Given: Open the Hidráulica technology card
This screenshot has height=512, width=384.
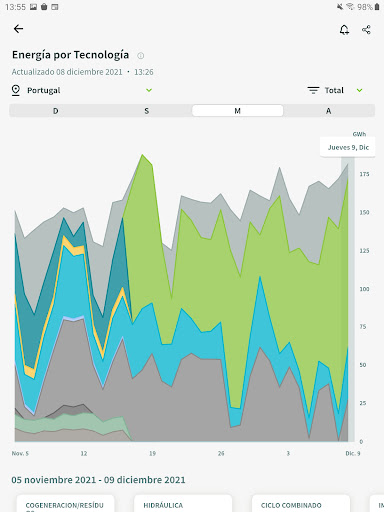Looking at the screenshot, I should [x=183, y=504].
